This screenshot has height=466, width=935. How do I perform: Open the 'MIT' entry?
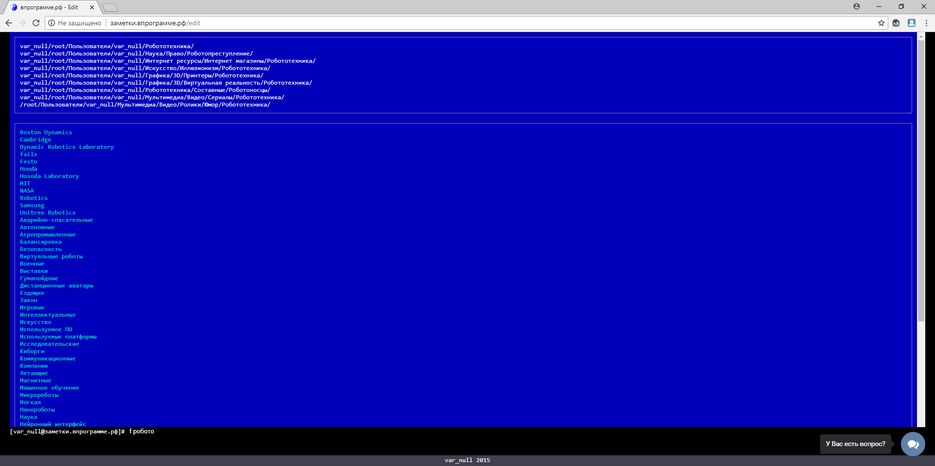[25, 183]
